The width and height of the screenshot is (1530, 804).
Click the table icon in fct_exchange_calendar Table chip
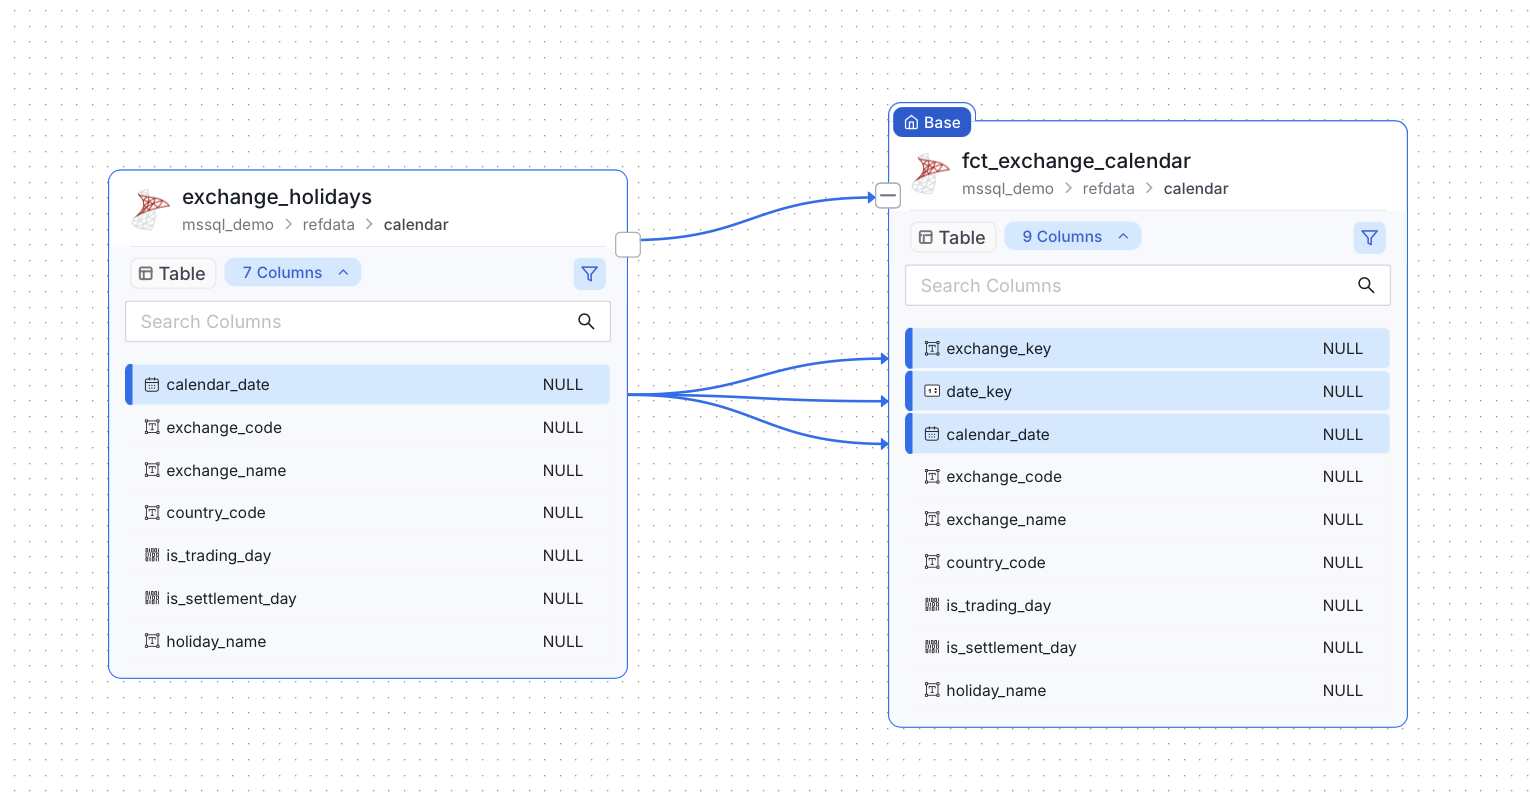[926, 237]
